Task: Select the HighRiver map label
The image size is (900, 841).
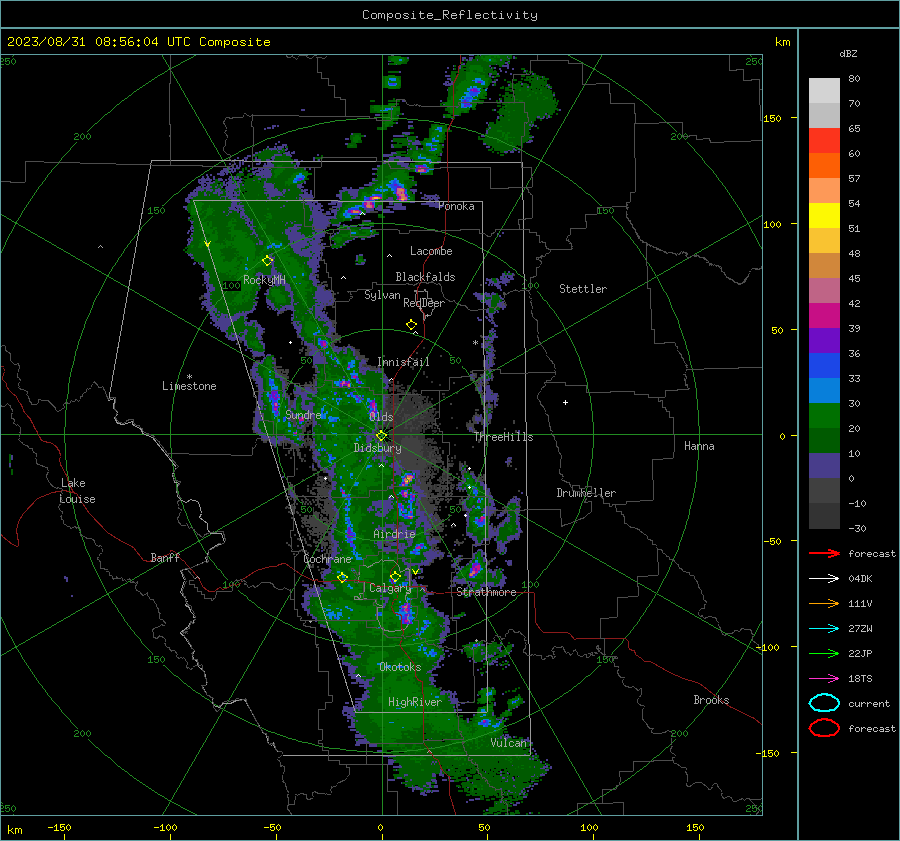Action: [x=415, y=702]
